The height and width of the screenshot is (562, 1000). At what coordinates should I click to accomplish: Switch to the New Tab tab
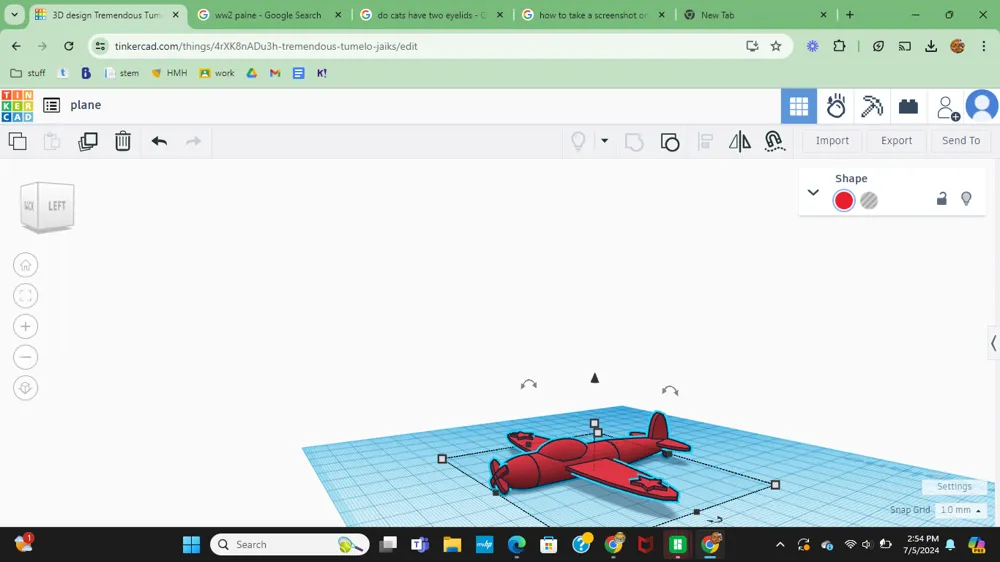(x=717, y=15)
